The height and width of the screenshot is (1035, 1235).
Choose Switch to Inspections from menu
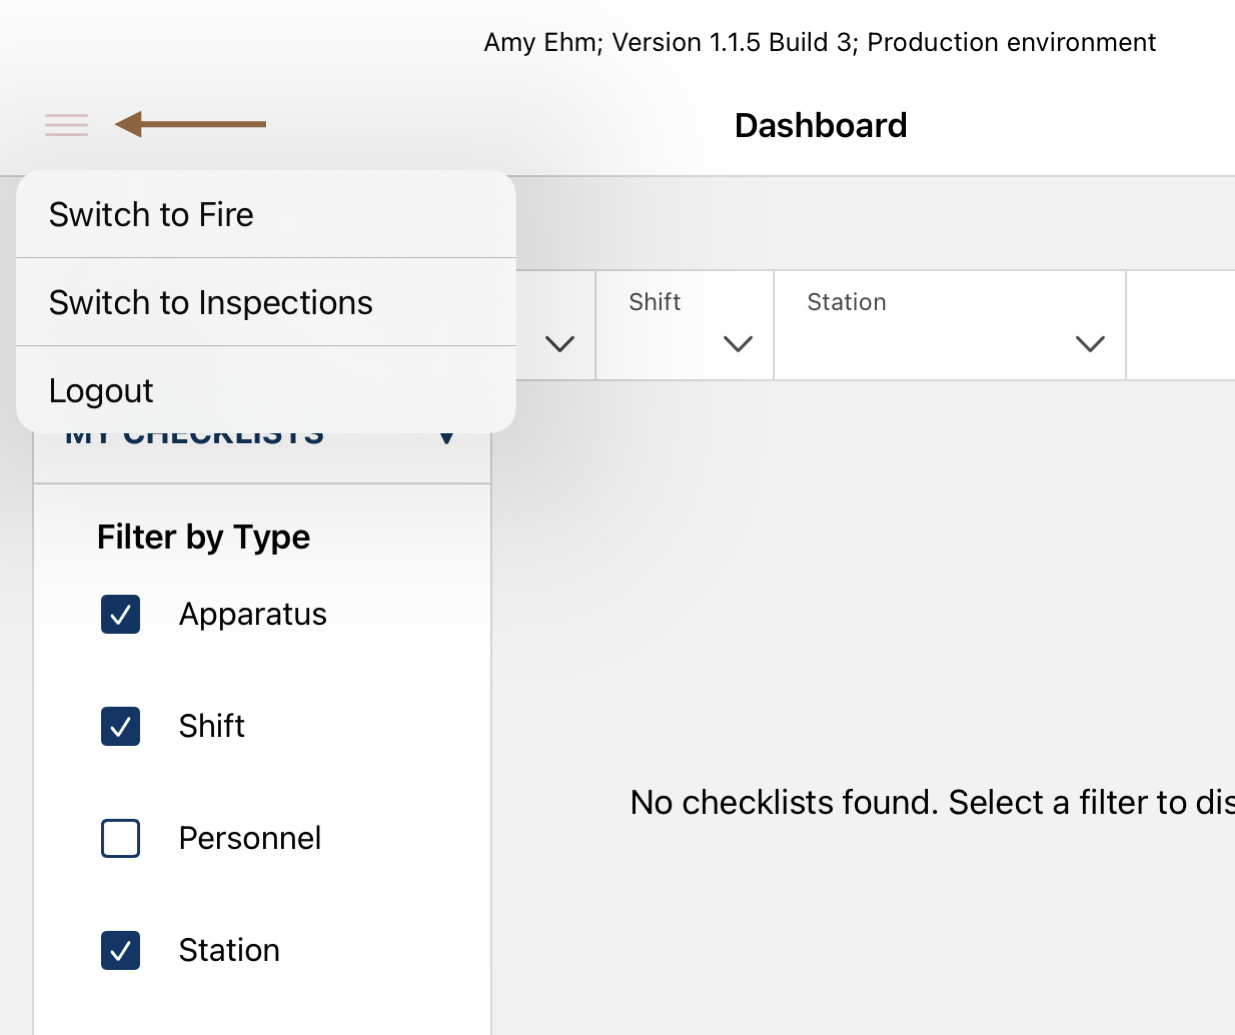tap(210, 303)
